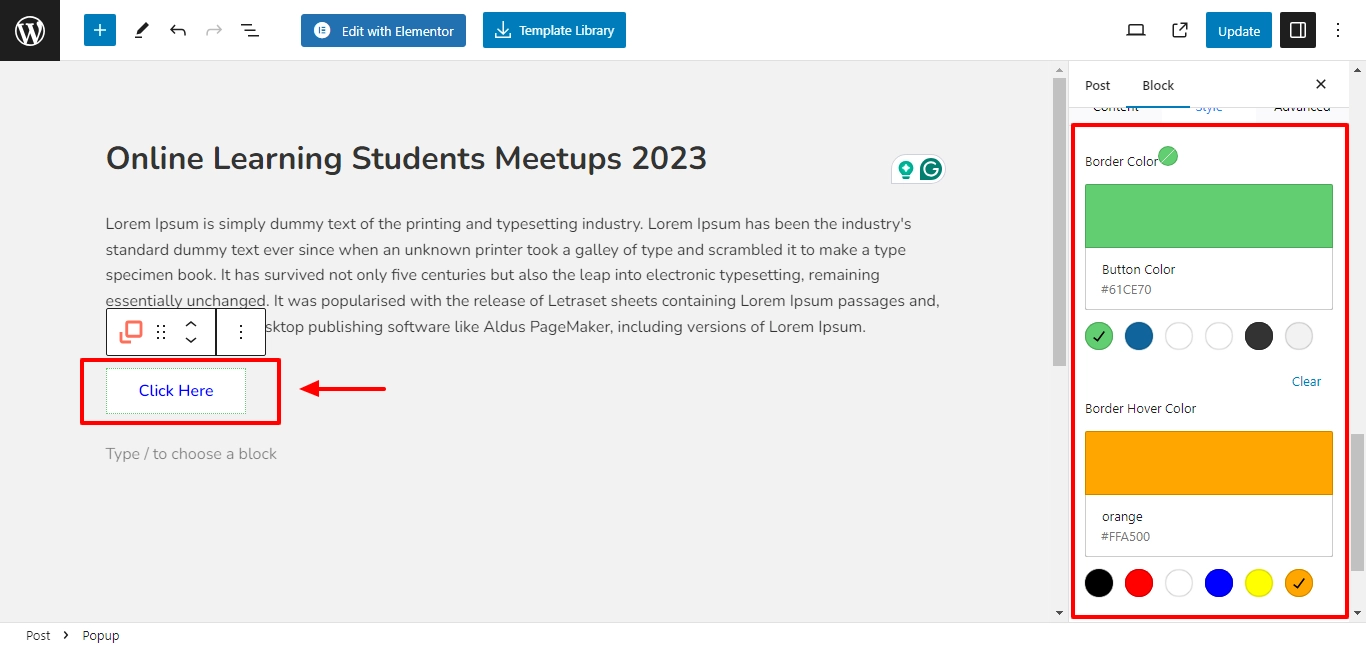Select the pencil Tools icon
Viewport: 1366px width, 647px height.
pos(141,30)
